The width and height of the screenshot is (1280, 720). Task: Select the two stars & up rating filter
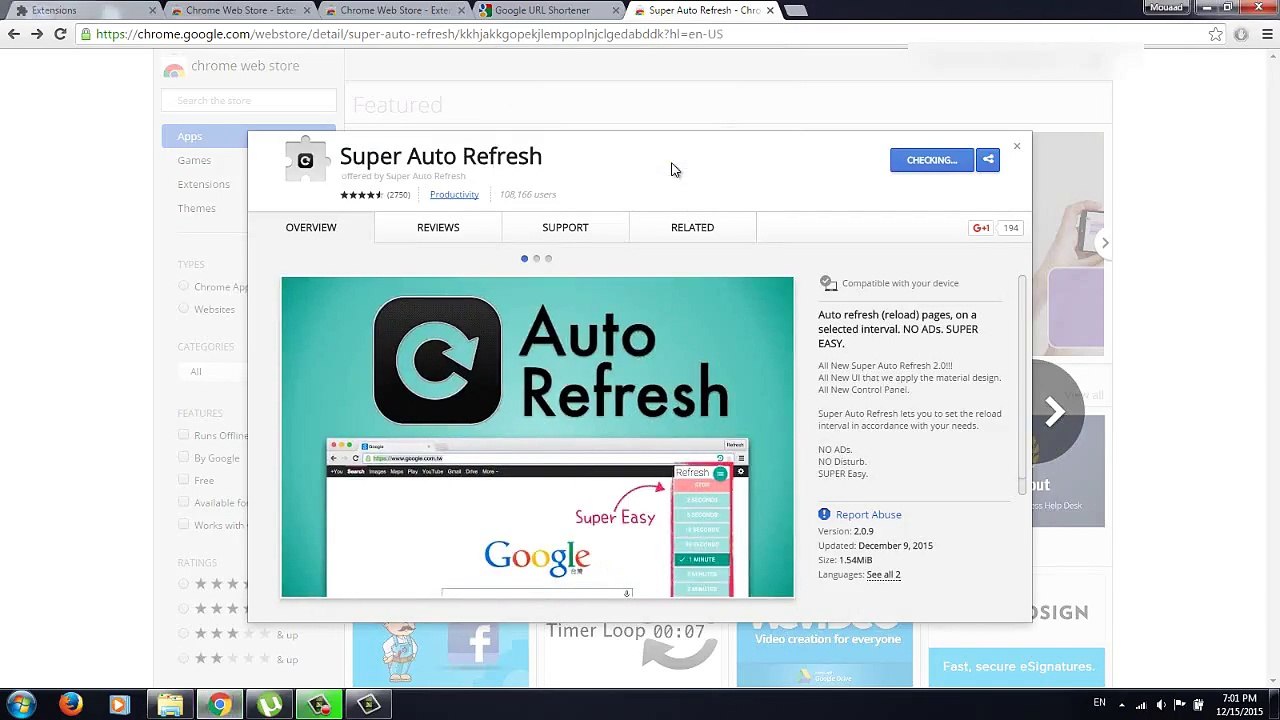point(183,659)
